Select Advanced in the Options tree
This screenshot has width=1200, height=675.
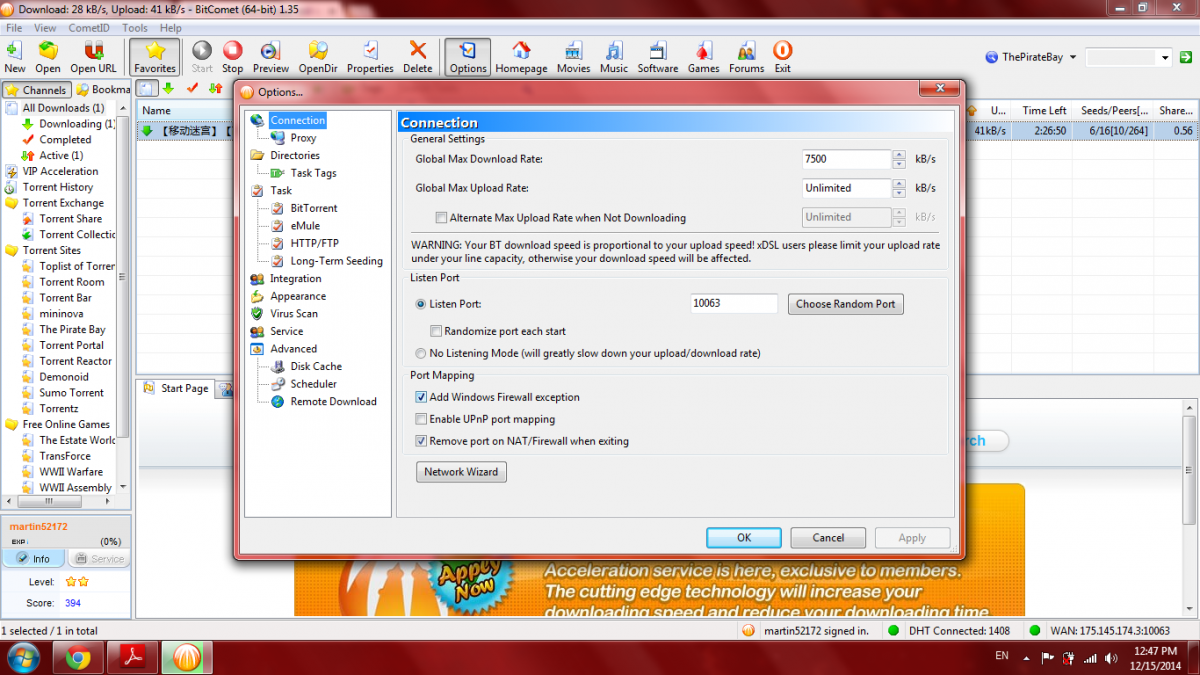pyautogui.click(x=293, y=349)
